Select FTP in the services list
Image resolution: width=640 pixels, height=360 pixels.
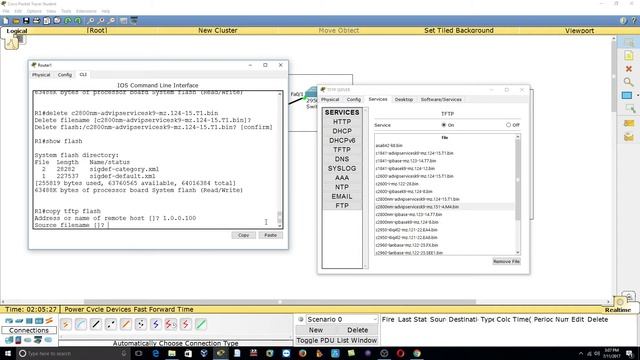point(342,206)
